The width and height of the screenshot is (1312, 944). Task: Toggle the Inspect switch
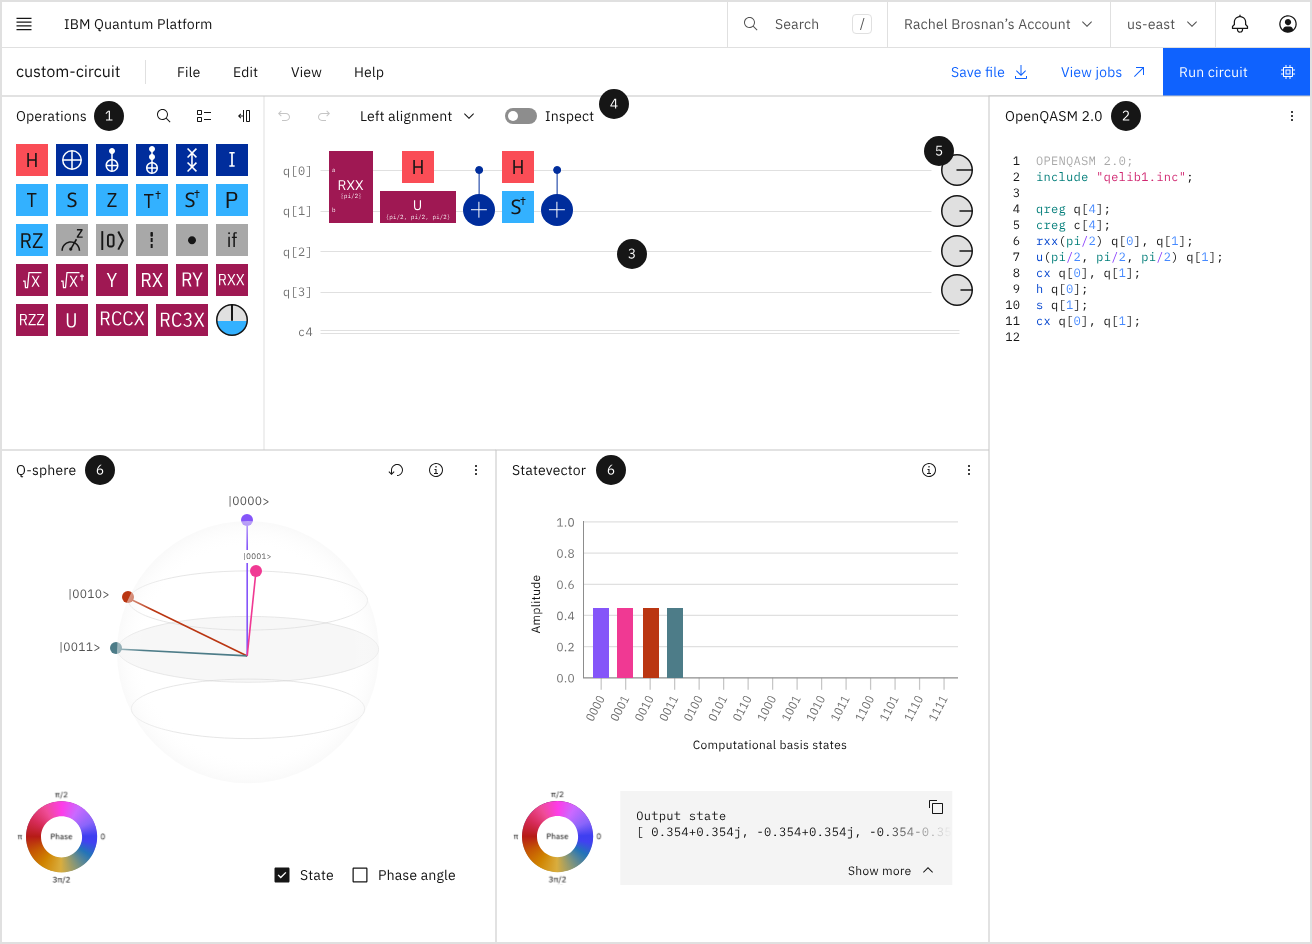point(521,116)
